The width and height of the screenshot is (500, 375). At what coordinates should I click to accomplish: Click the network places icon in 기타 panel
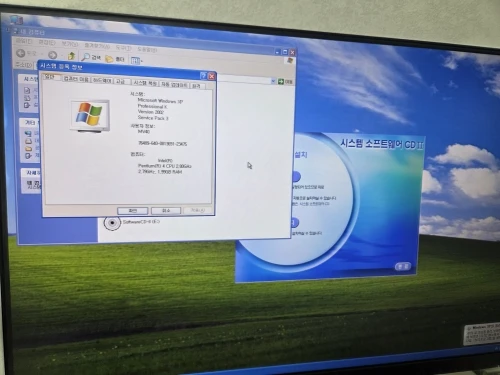coord(28,134)
